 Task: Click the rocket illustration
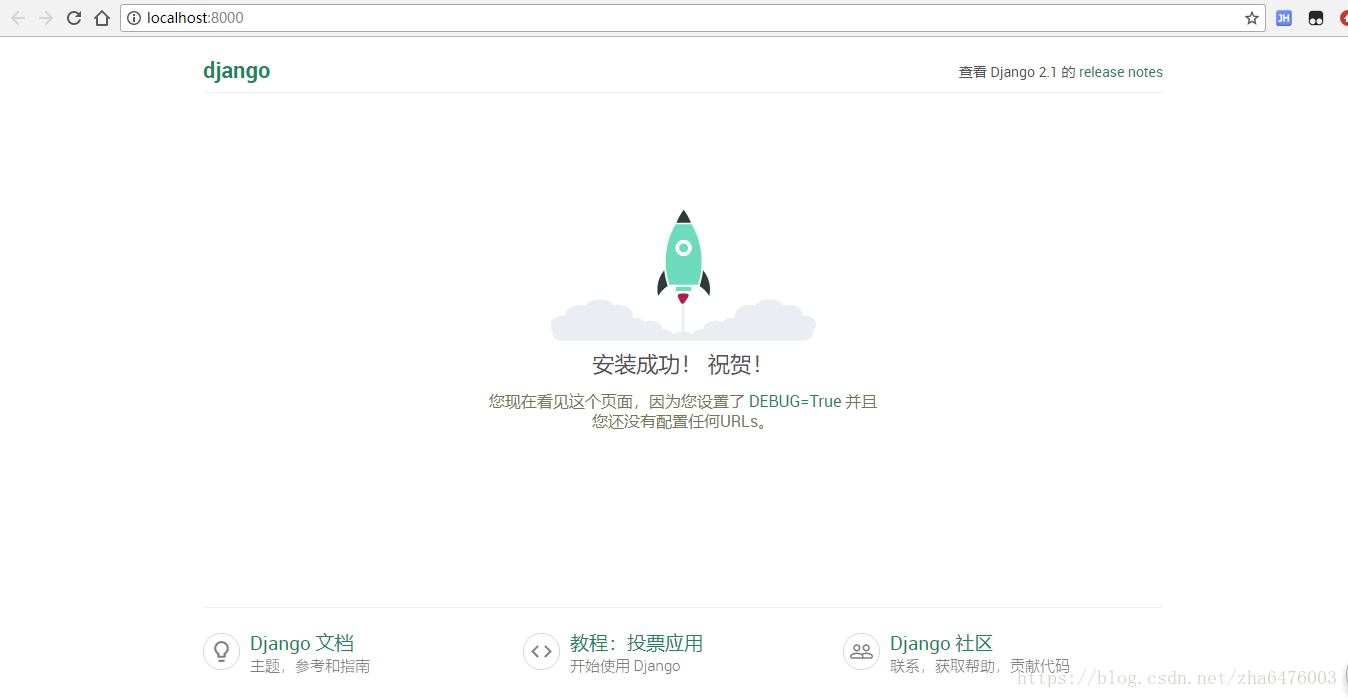pos(683,275)
